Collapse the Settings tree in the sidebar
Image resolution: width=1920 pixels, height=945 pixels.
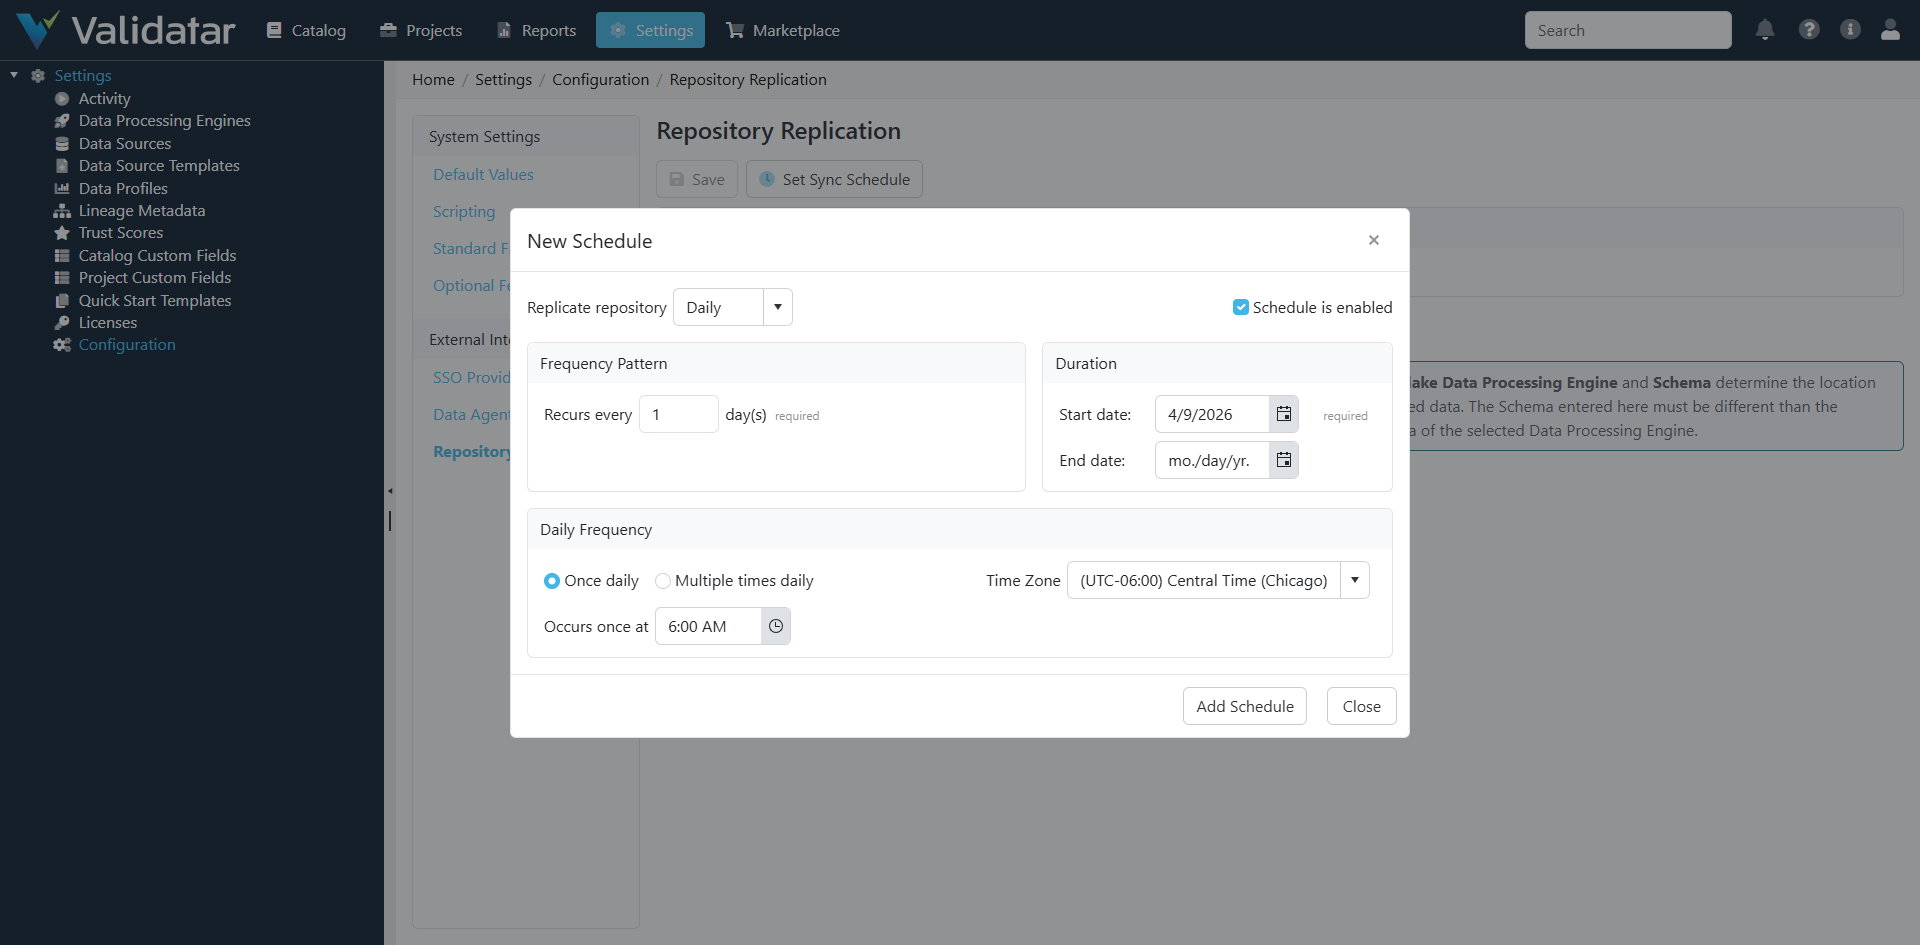(x=14, y=74)
